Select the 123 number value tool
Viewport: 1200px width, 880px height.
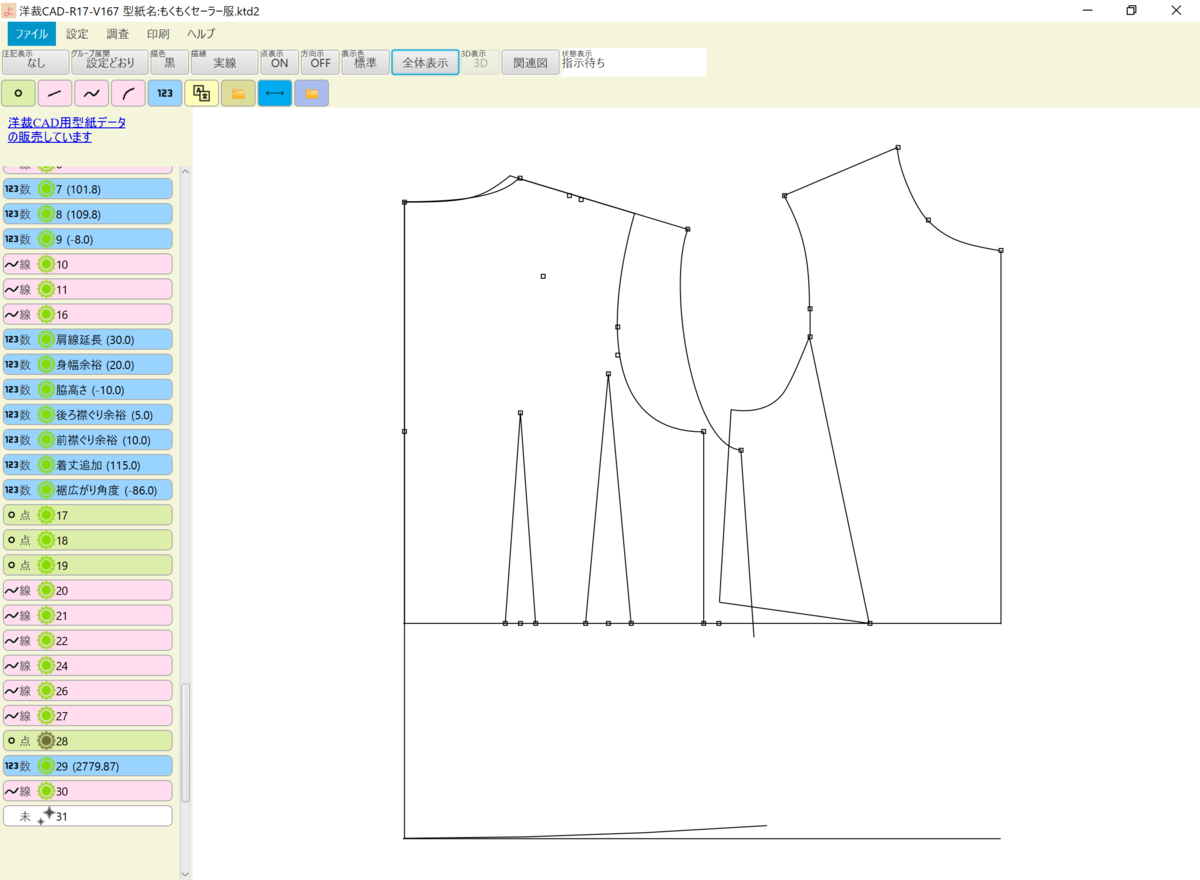[x=164, y=93]
